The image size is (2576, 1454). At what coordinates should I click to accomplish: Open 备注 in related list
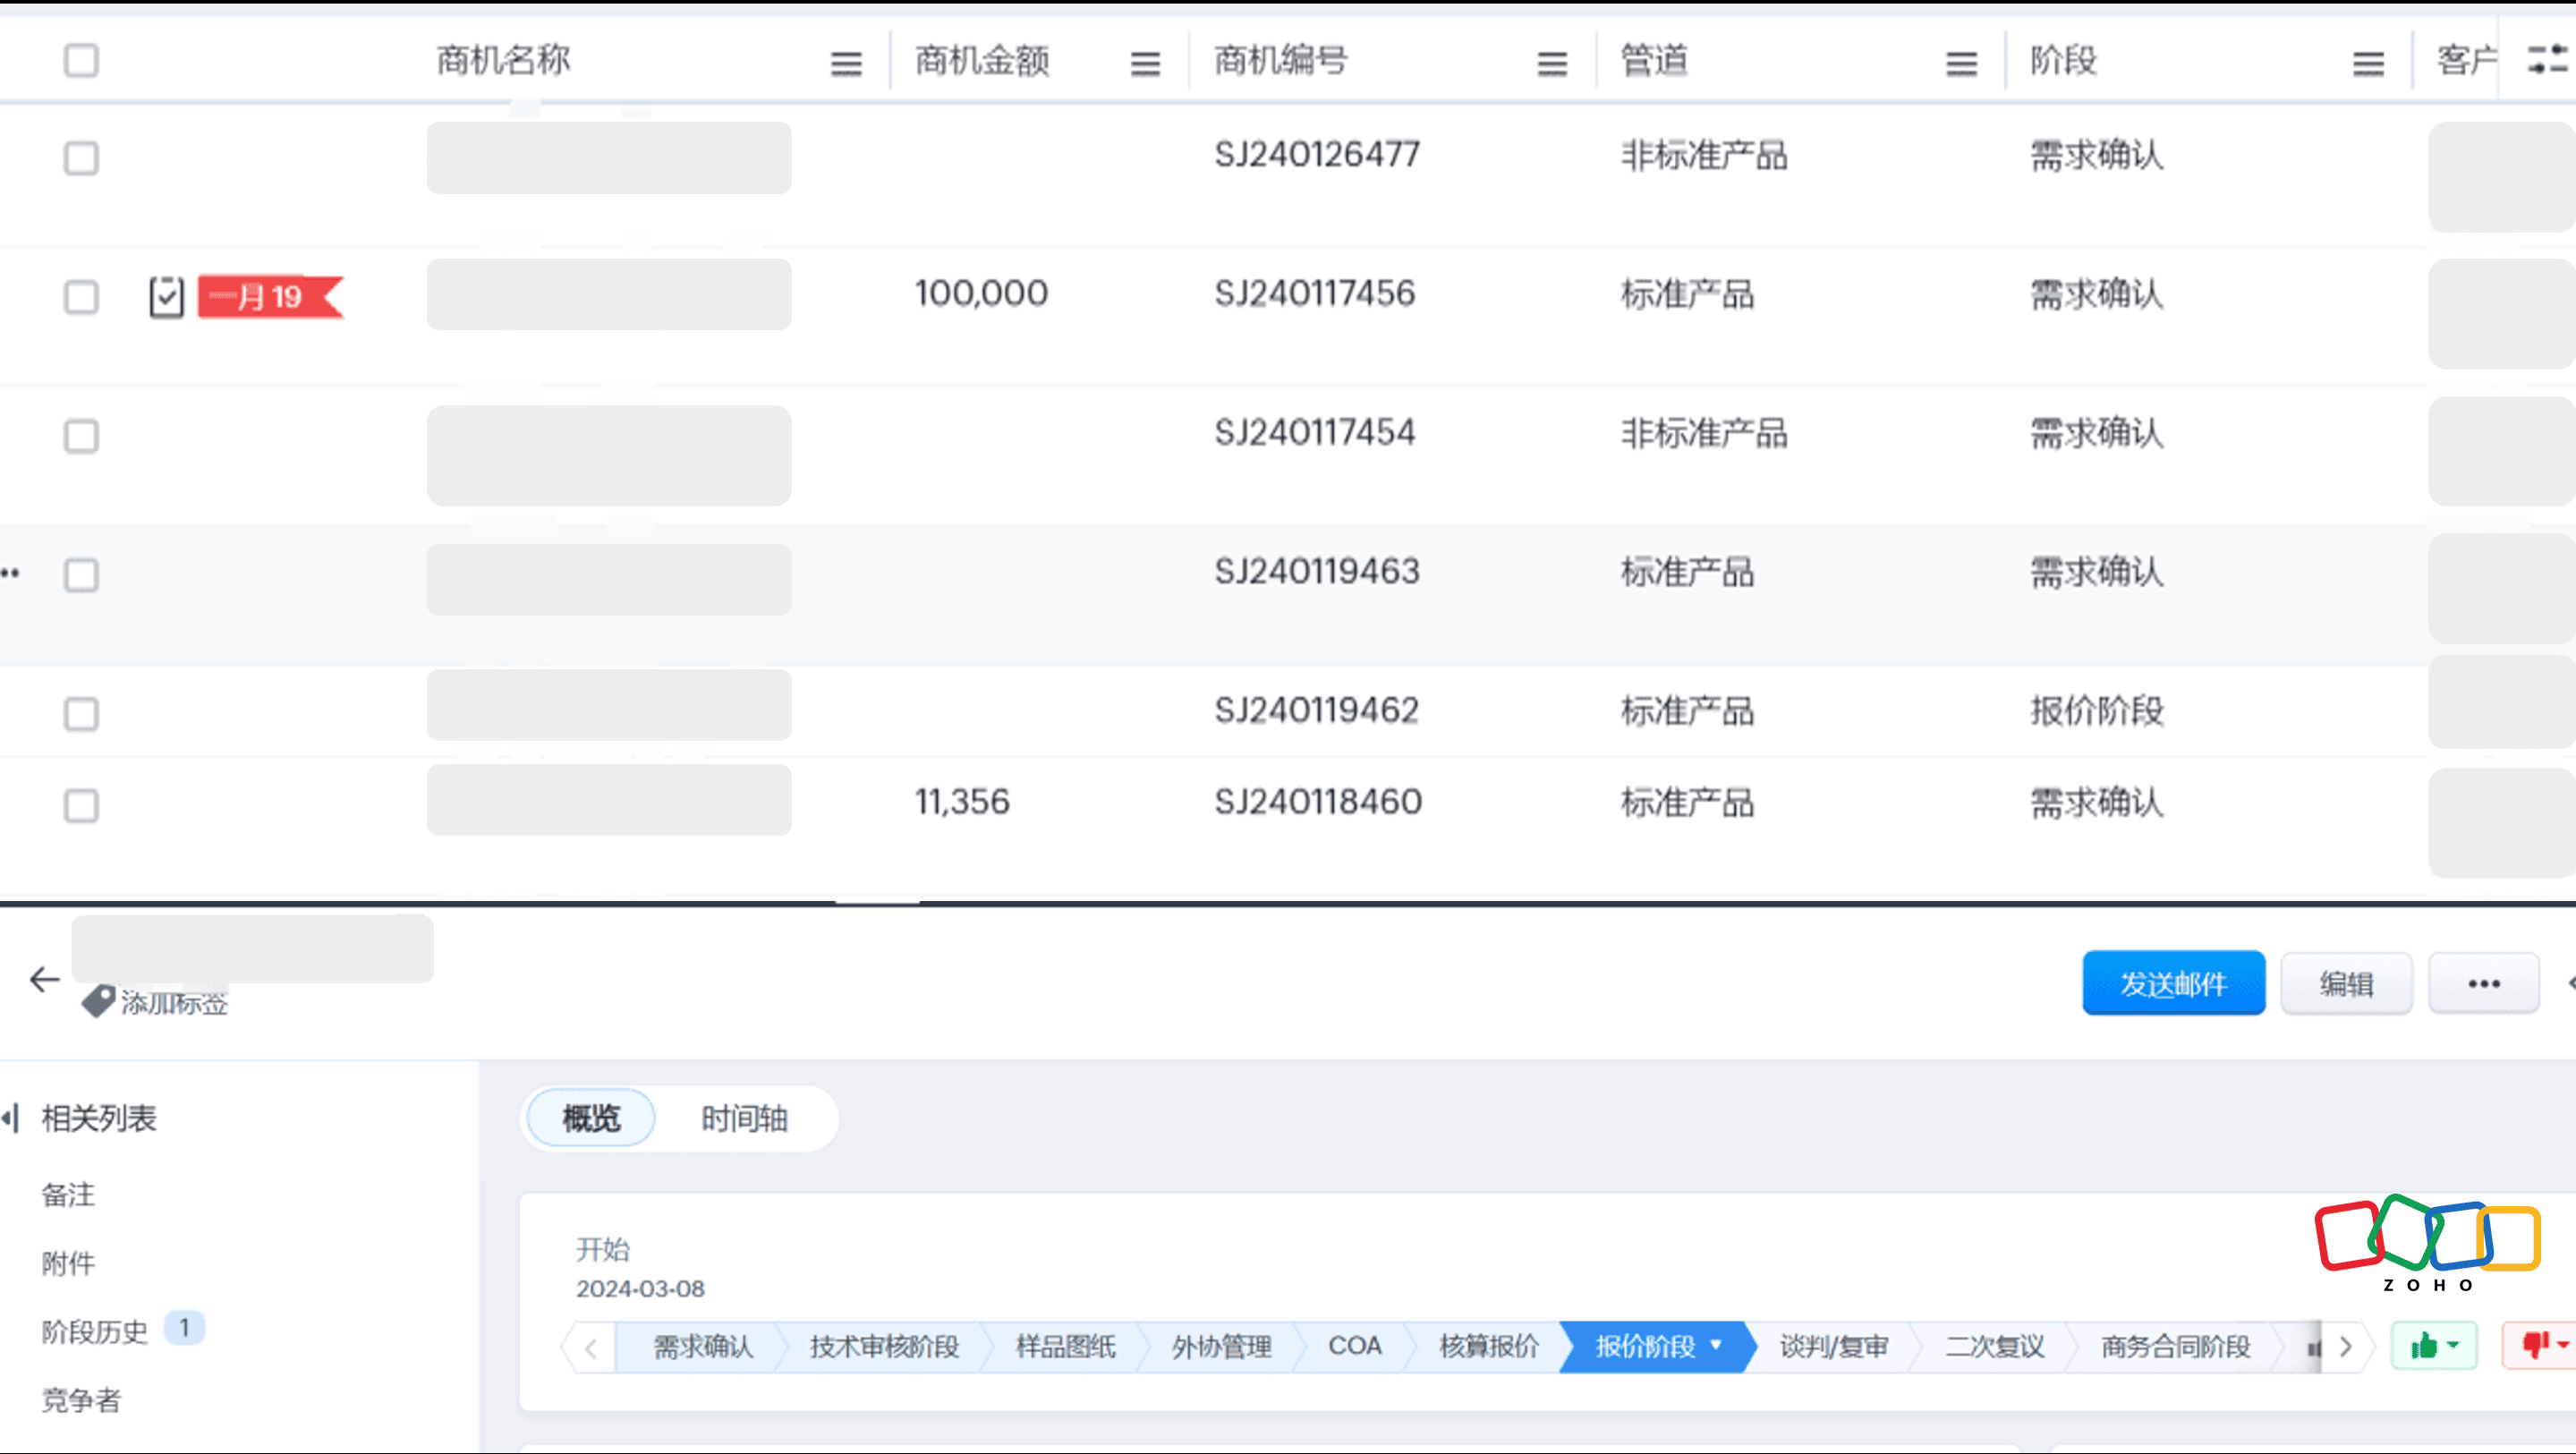click(68, 1194)
